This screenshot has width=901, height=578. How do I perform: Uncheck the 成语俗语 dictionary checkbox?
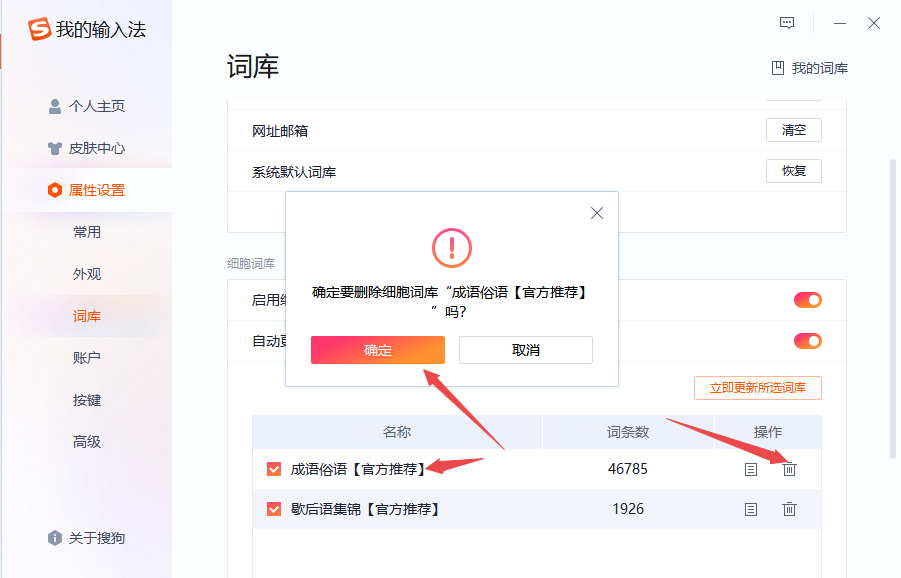coord(274,469)
